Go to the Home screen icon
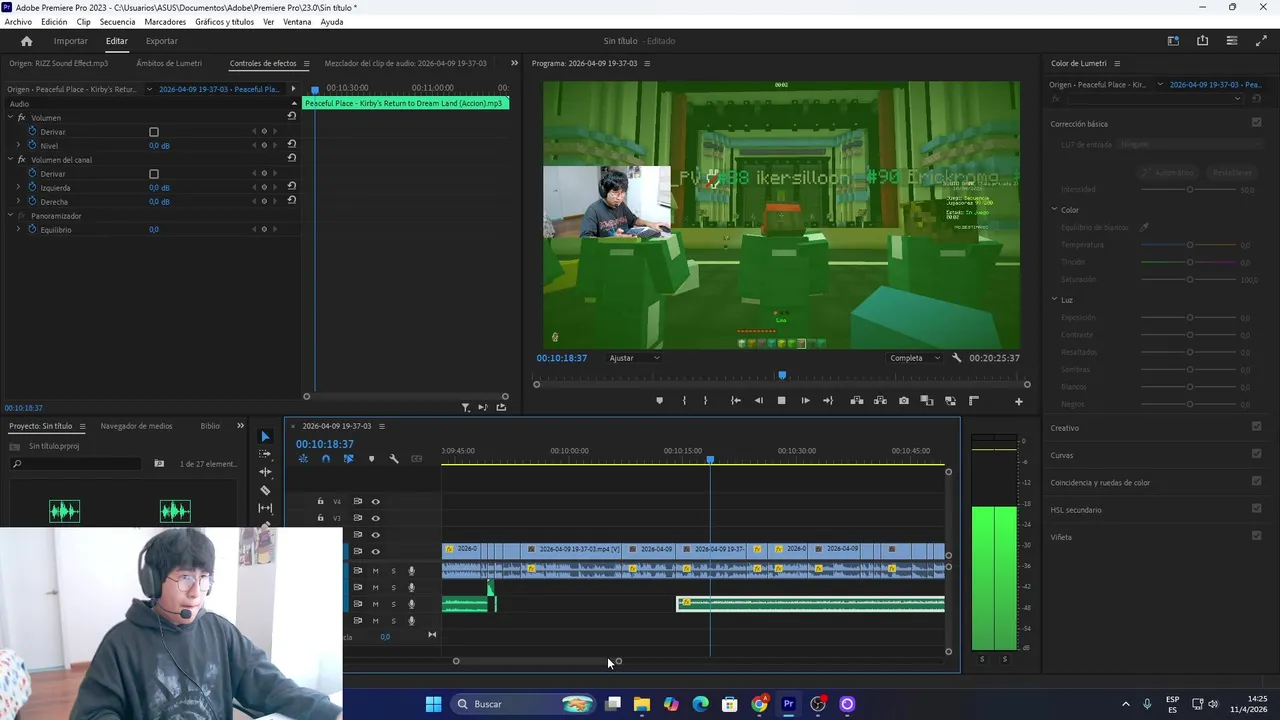This screenshot has height=720, width=1280. [x=26, y=41]
